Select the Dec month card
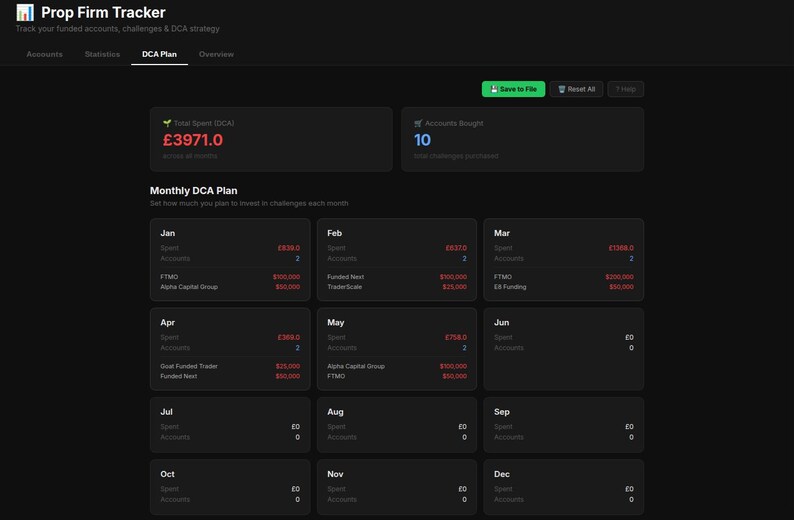Image resolution: width=794 pixels, height=520 pixels. click(x=564, y=487)
